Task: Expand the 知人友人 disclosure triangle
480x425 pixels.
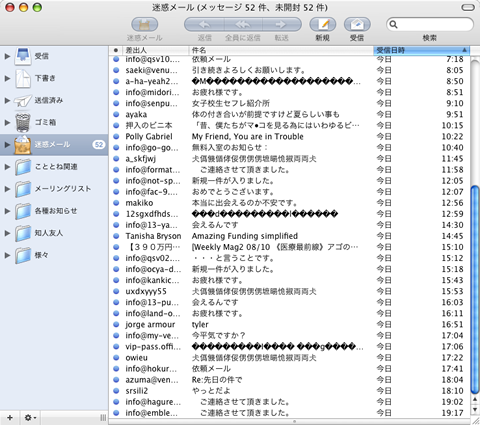Action: pos(7,233)
